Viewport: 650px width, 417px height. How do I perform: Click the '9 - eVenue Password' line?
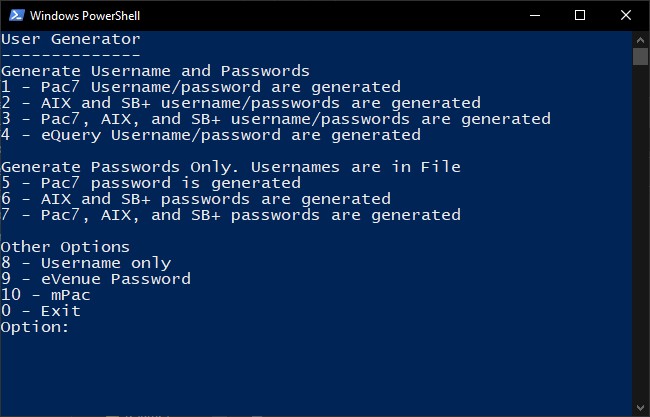pos(96,279)
